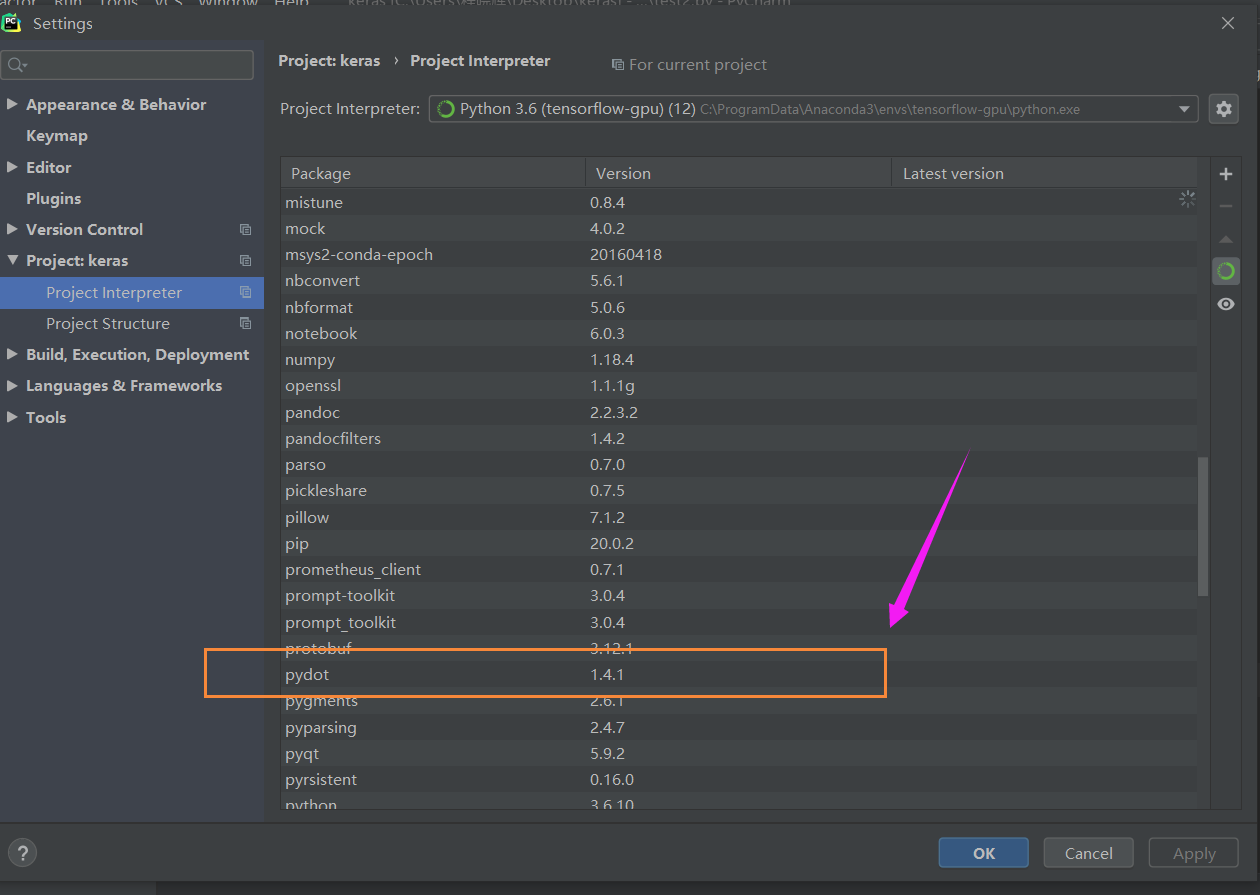Select the numpy package row
This screenshot has height=895, width=1260.
click(739, 359)
